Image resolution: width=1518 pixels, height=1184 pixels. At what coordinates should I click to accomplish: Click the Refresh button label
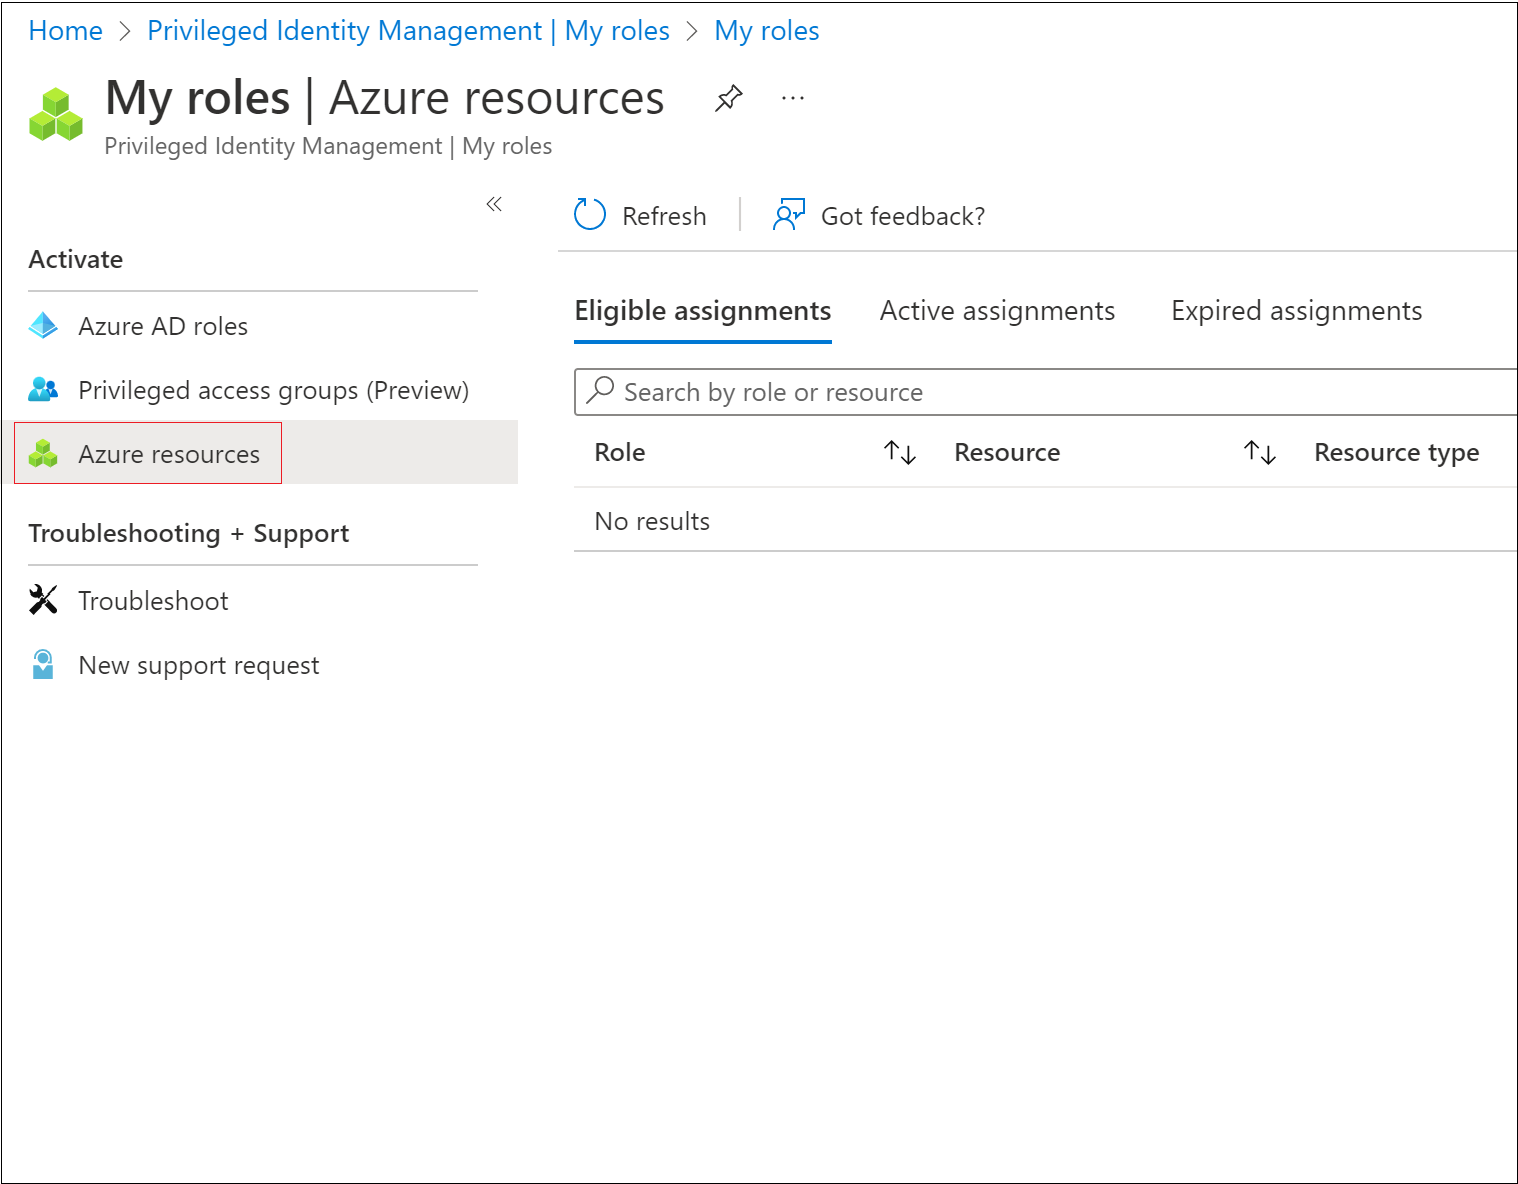click(664, 216)
